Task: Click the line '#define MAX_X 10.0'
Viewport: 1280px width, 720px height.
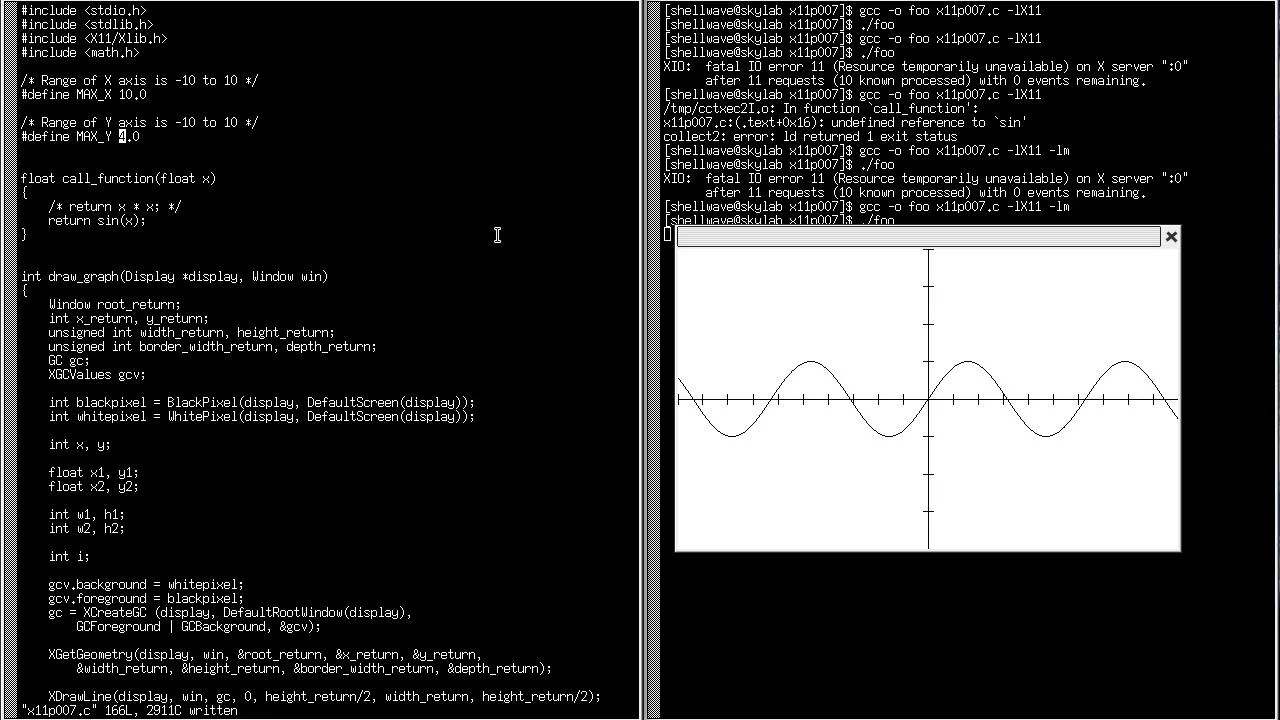Action: pyautogui.click(x=83, y=95)
